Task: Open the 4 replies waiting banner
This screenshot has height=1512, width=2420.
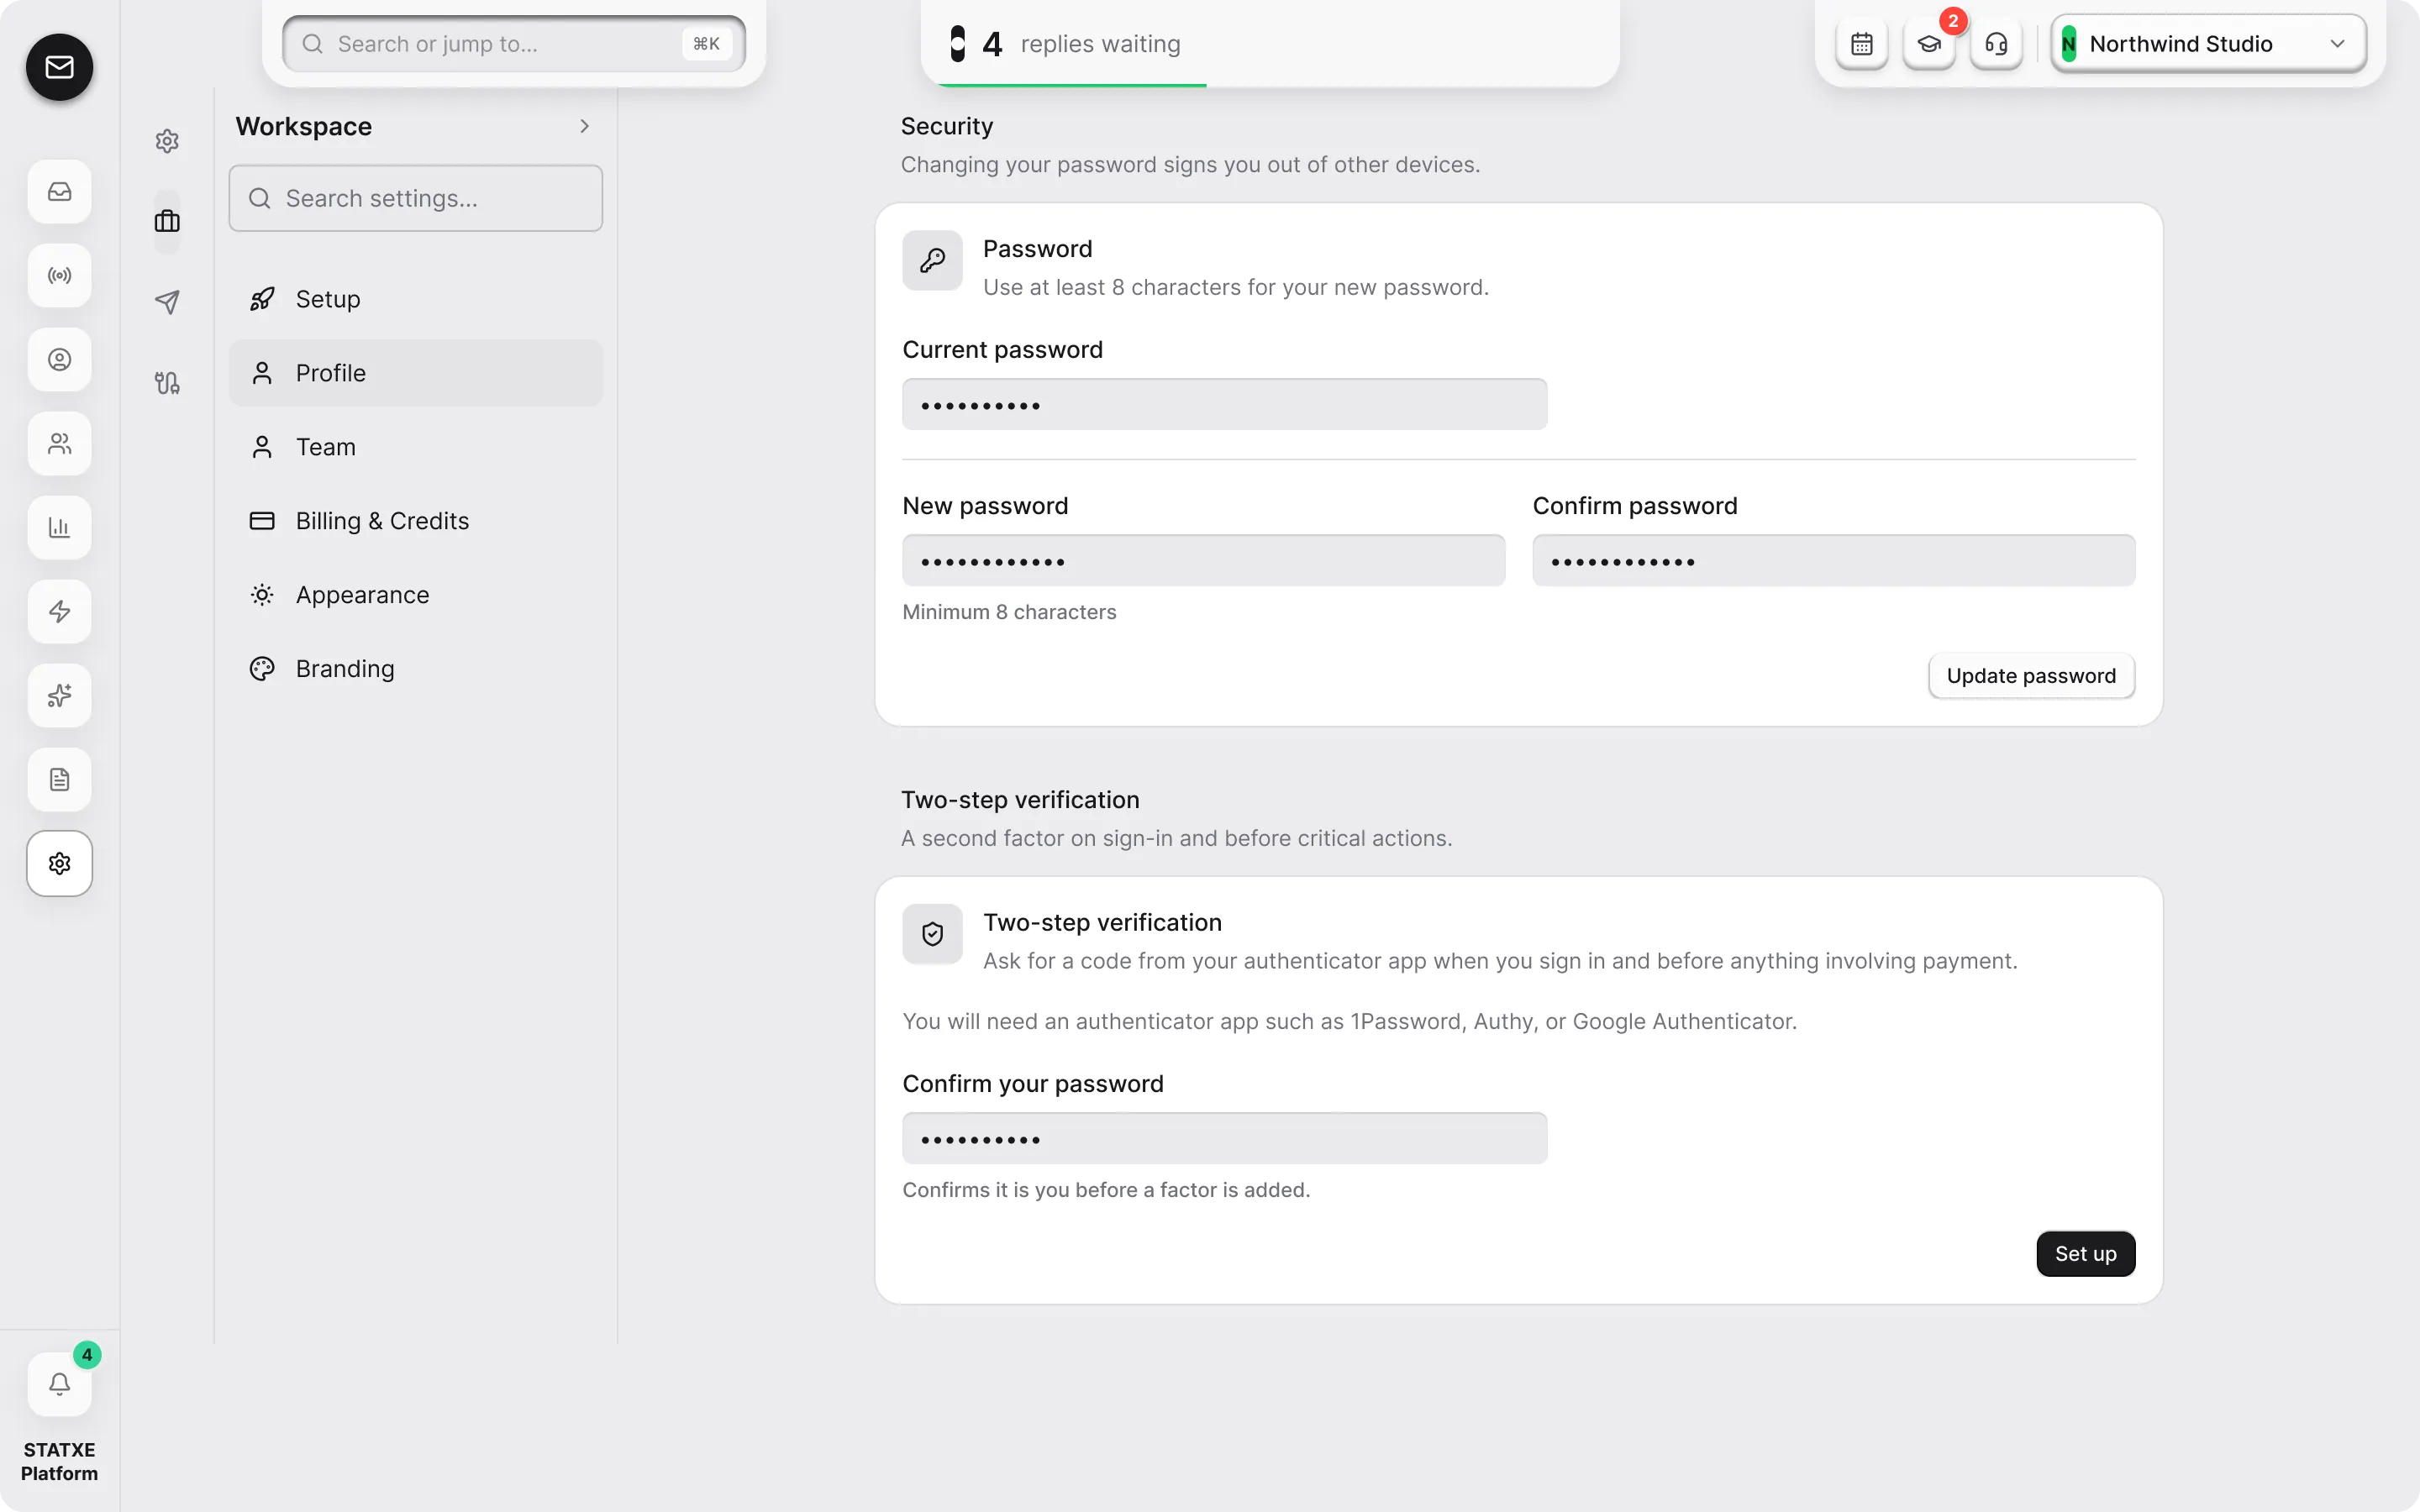Action: point(1269,44)
